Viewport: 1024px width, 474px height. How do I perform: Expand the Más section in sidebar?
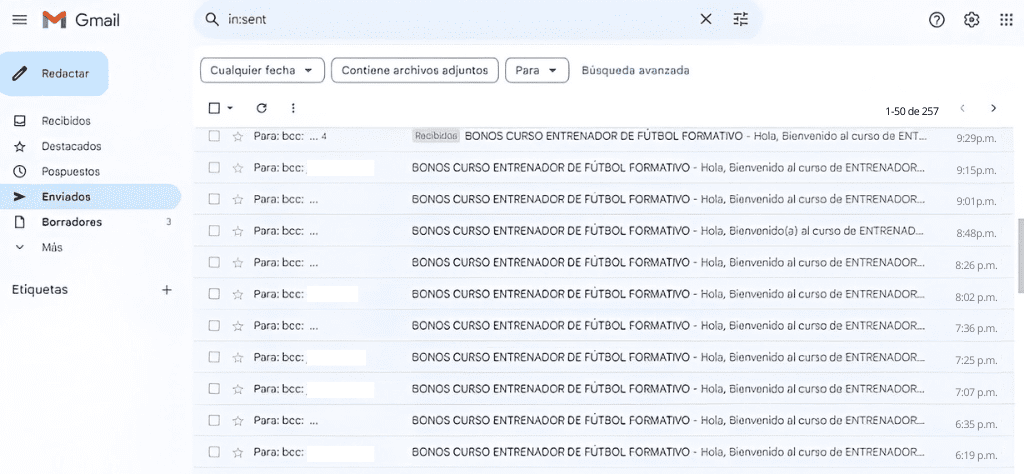52,247
